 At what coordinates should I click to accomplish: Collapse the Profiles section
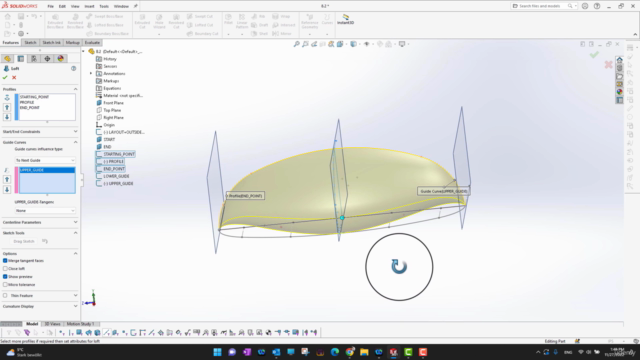point(76,89)
